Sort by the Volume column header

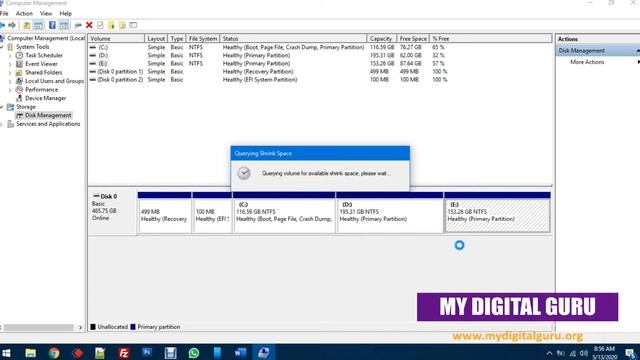pos(116,38)
